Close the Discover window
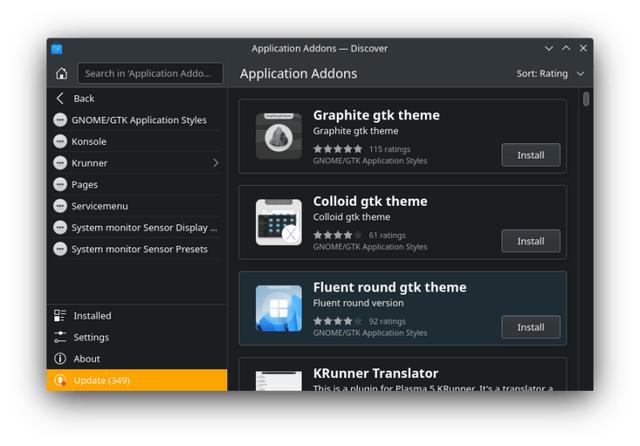This screenshot has width=640, height=446. [x=583, y=48]
